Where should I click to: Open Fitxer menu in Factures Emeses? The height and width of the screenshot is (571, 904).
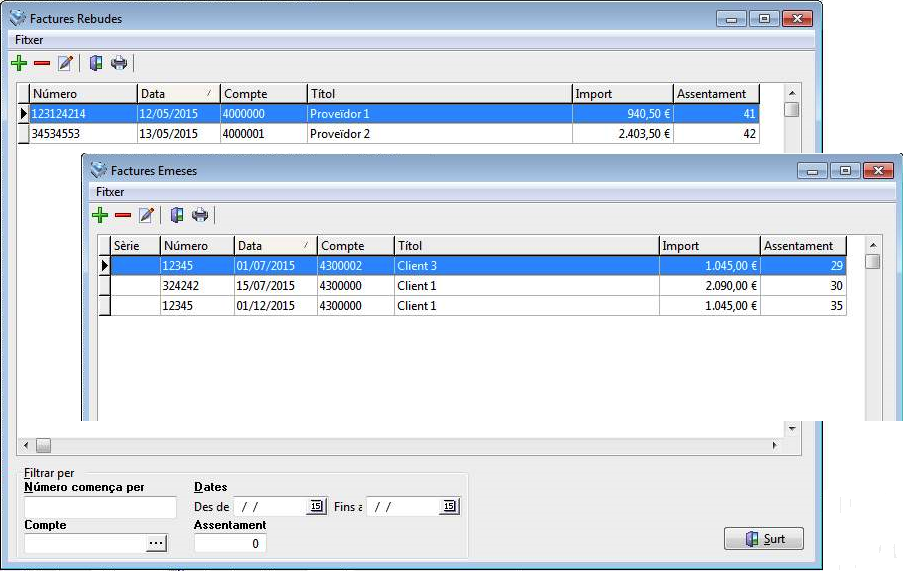point(110,192)
